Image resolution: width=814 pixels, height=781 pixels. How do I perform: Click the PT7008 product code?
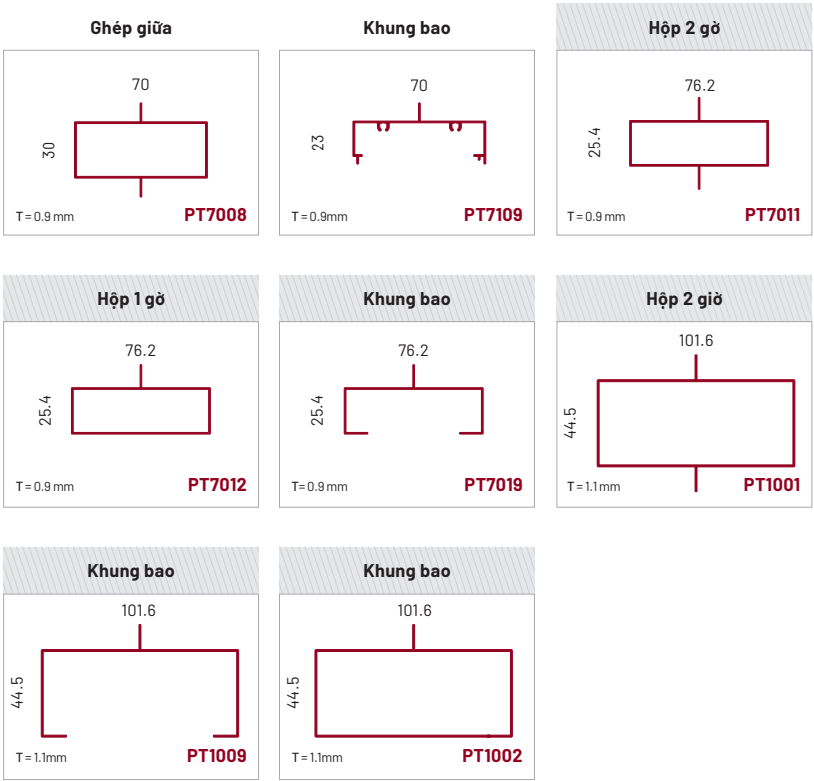click(215, 214)
